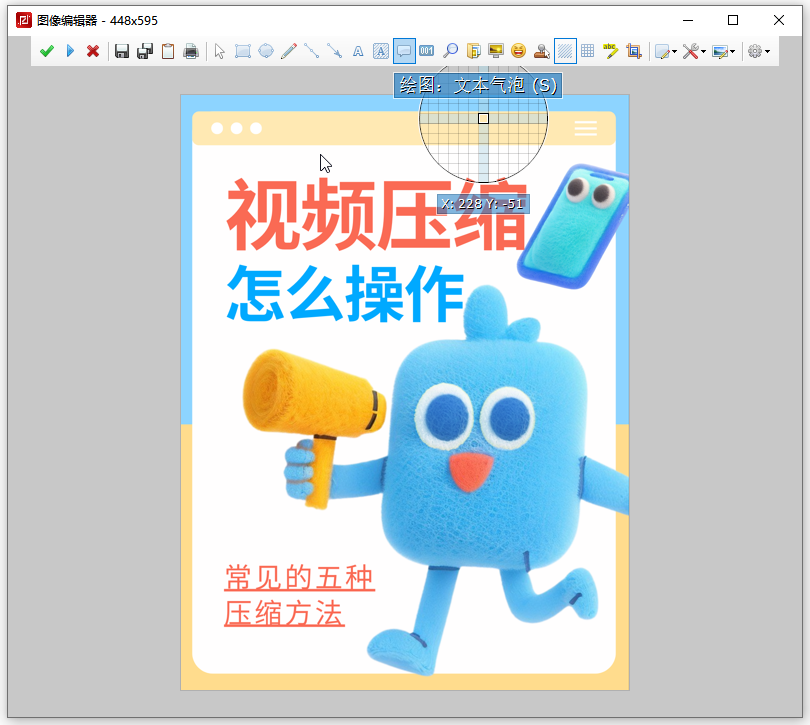Select the ellipse drawing tool

(x=266, y=51)
